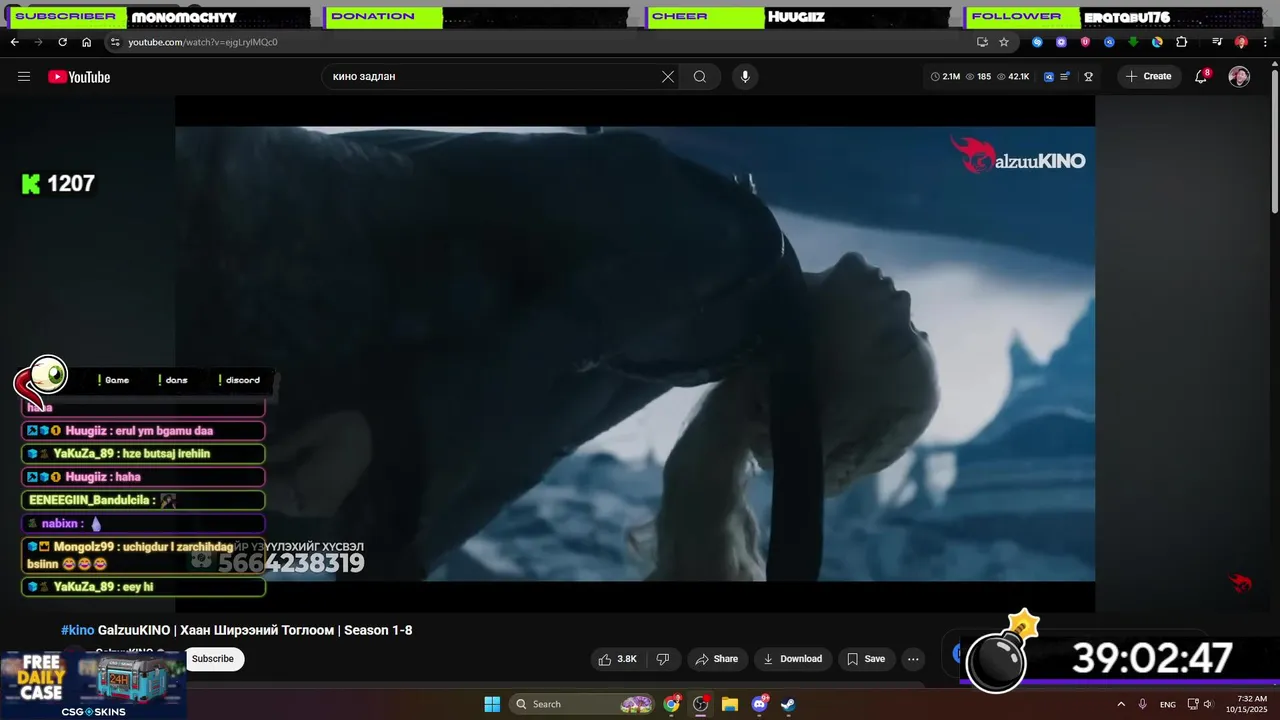Like the video with 3.8K thumbs up

617,659
